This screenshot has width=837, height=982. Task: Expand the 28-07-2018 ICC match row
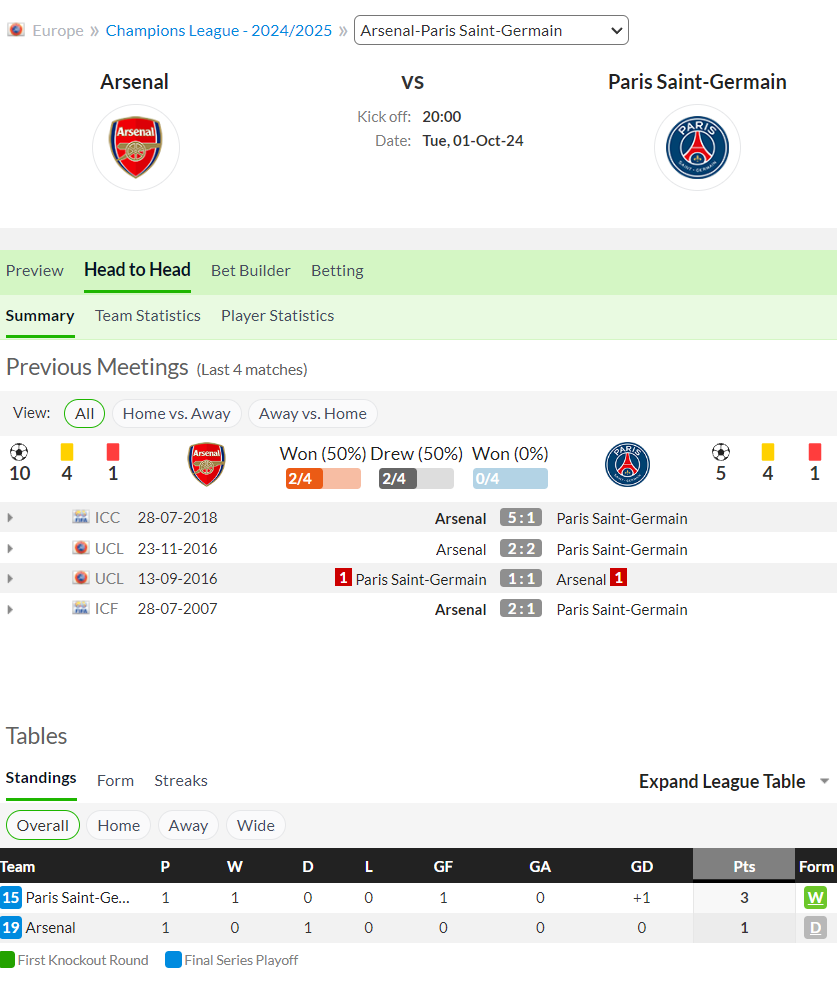tap(10, 518)
